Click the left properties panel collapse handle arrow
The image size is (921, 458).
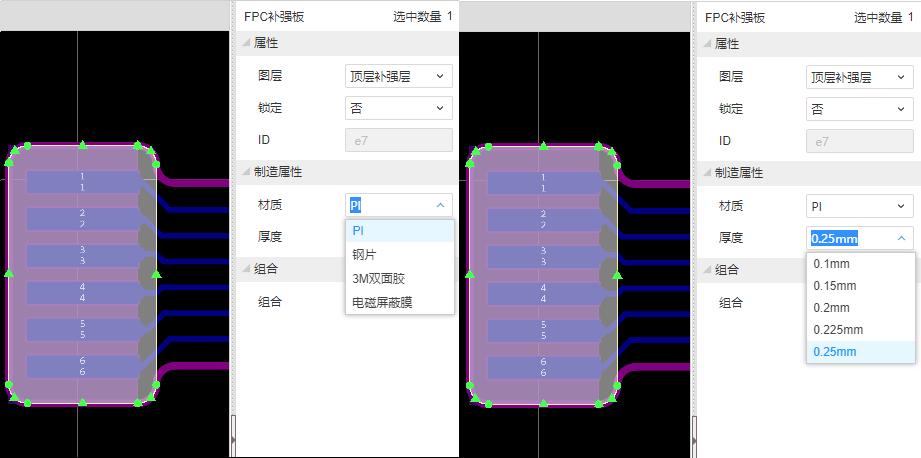(x=233, y=438)
